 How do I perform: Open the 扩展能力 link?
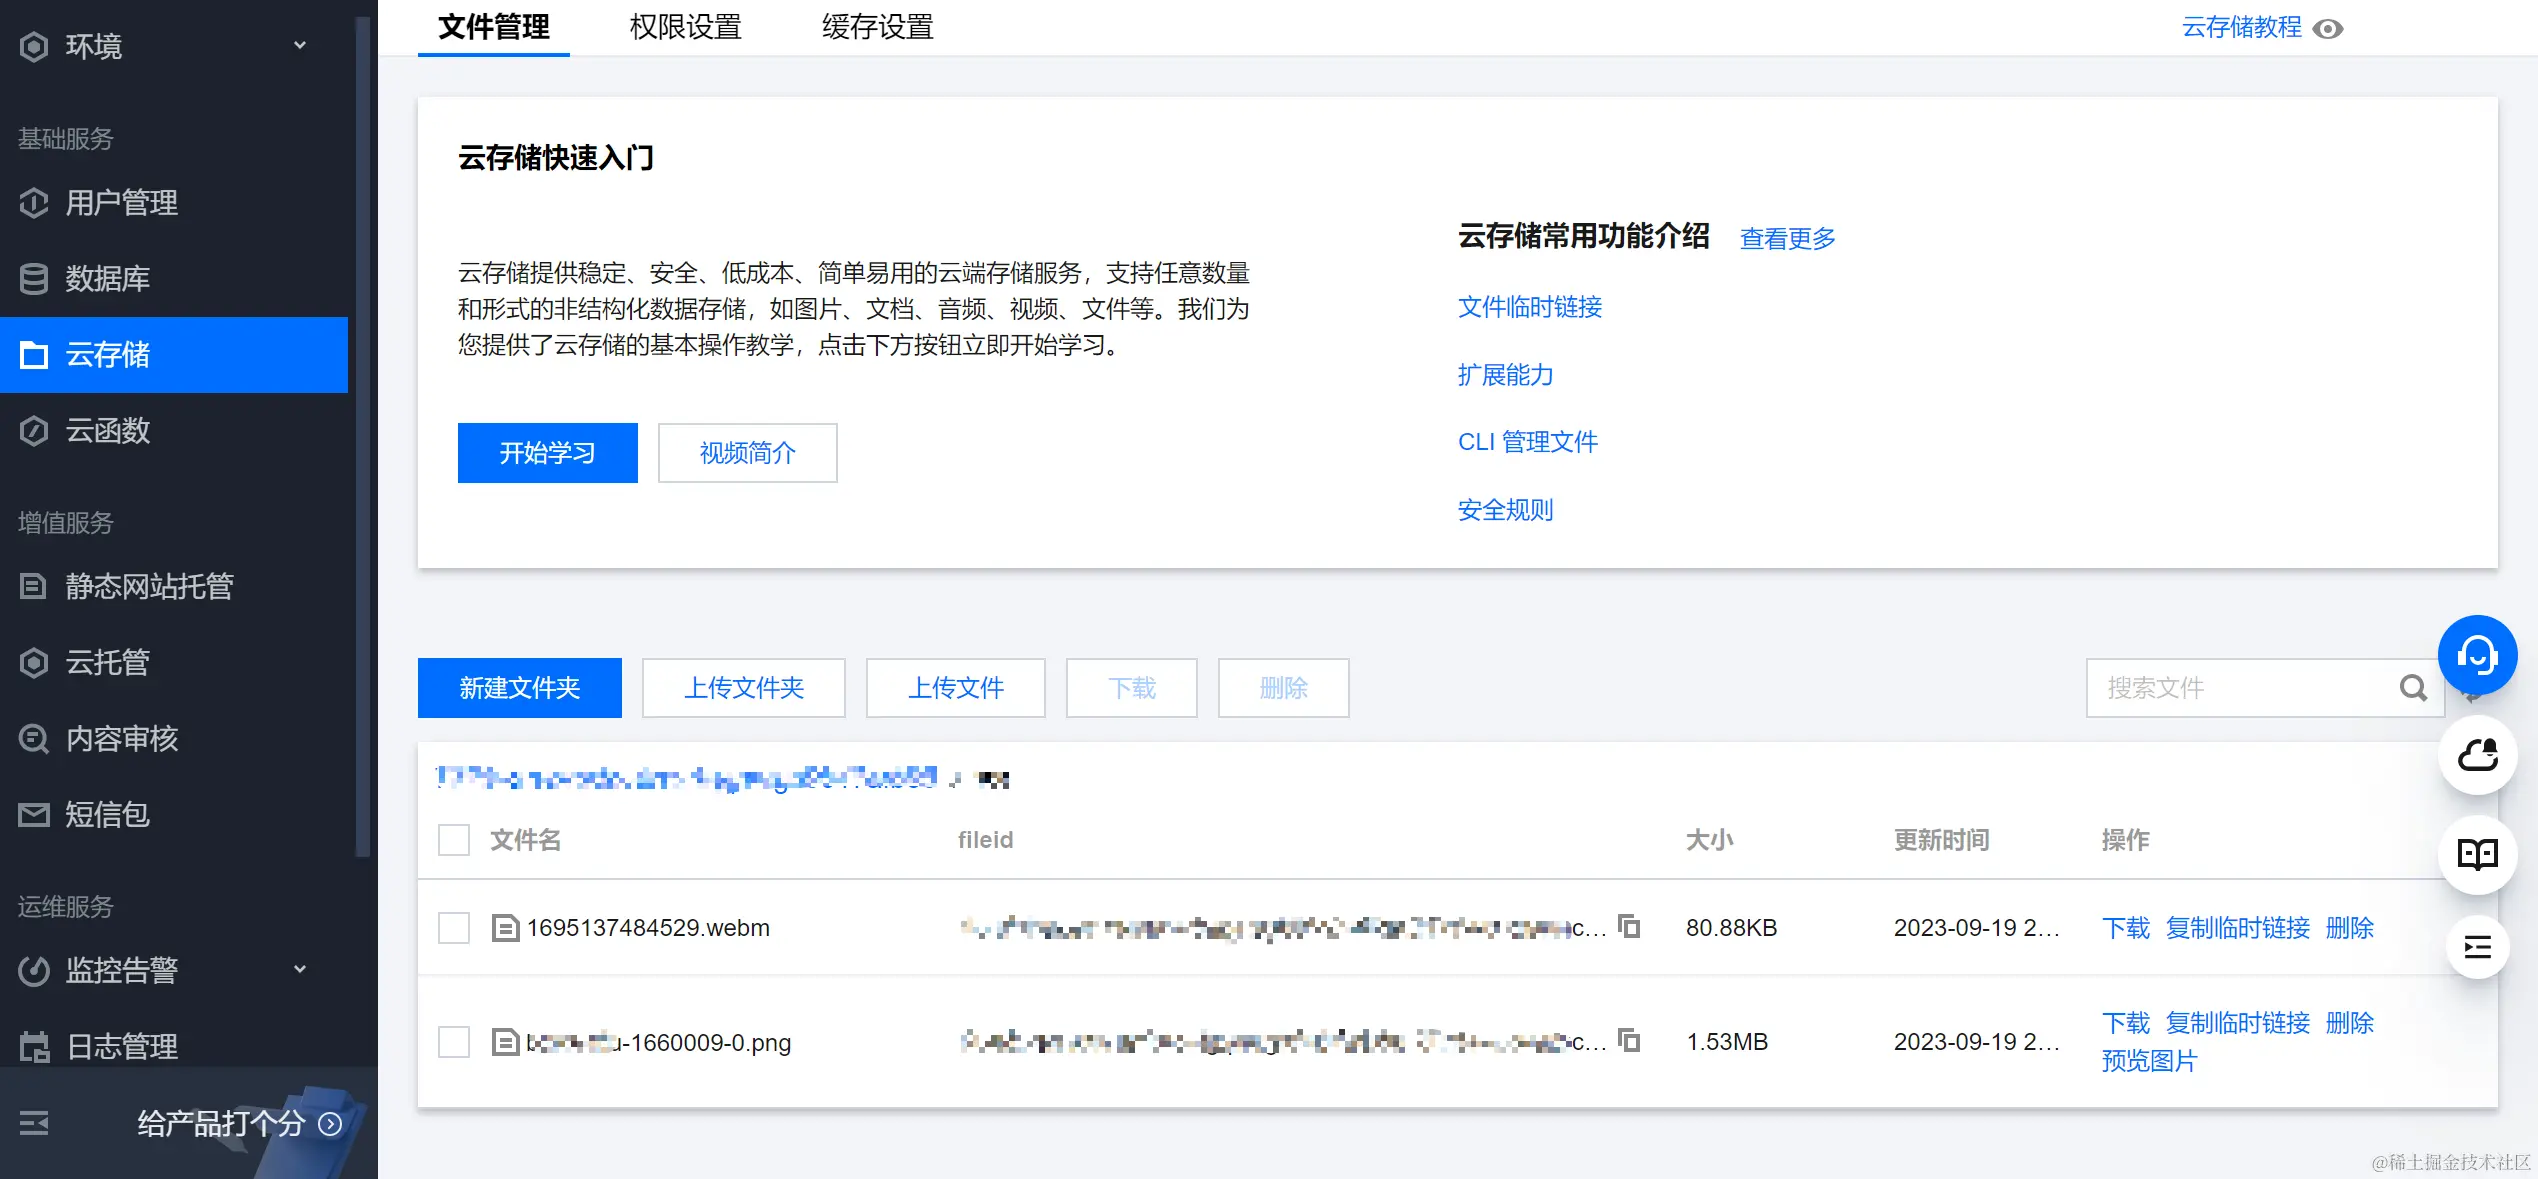tap(1506, 375)
